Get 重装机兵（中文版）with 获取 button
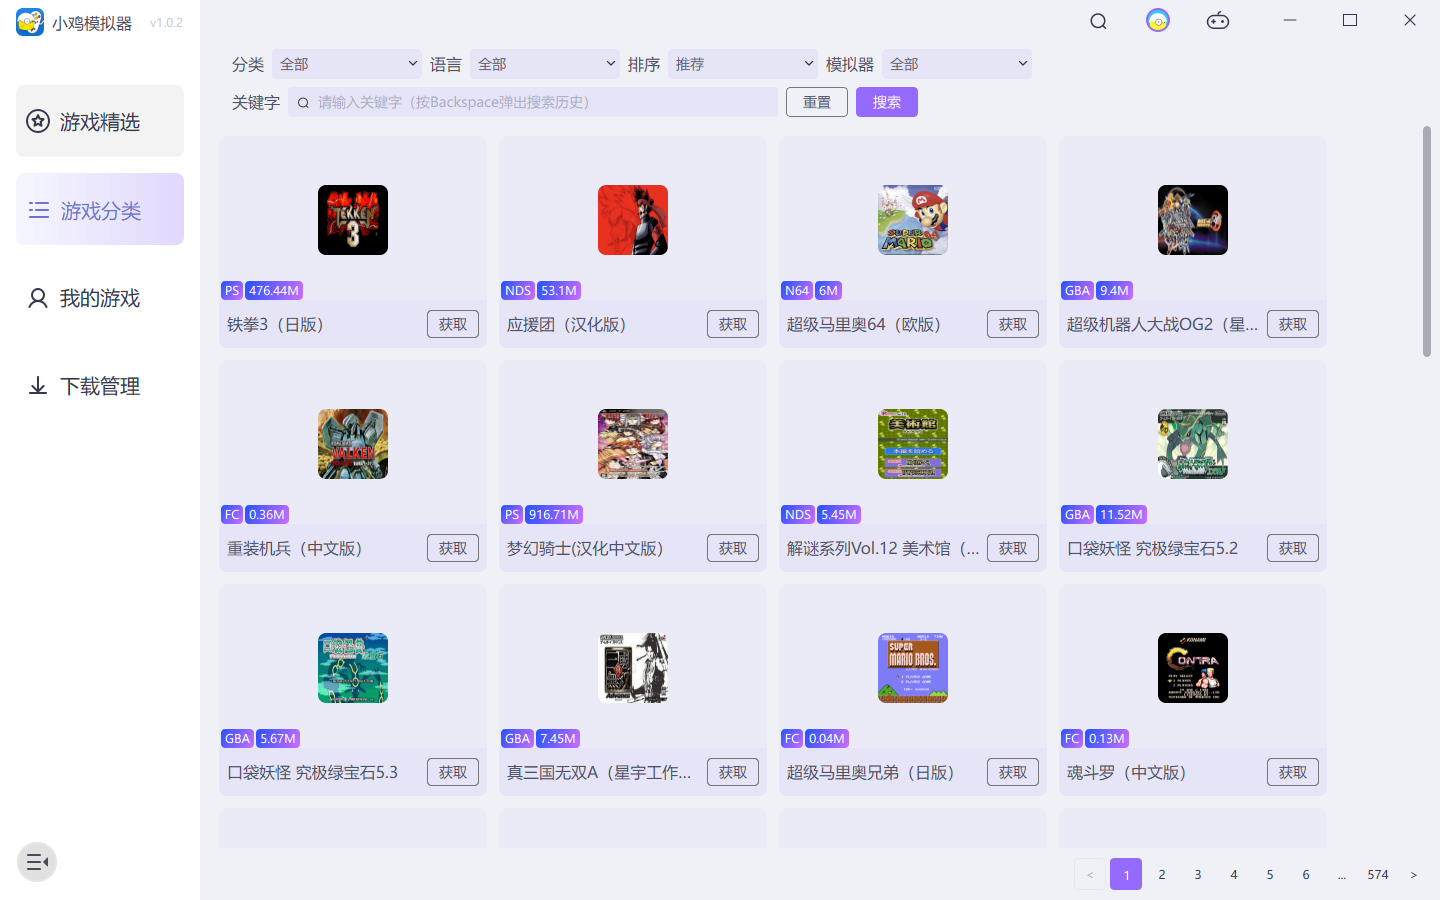This screenshot has height=900, width=1440. [453, 548]
